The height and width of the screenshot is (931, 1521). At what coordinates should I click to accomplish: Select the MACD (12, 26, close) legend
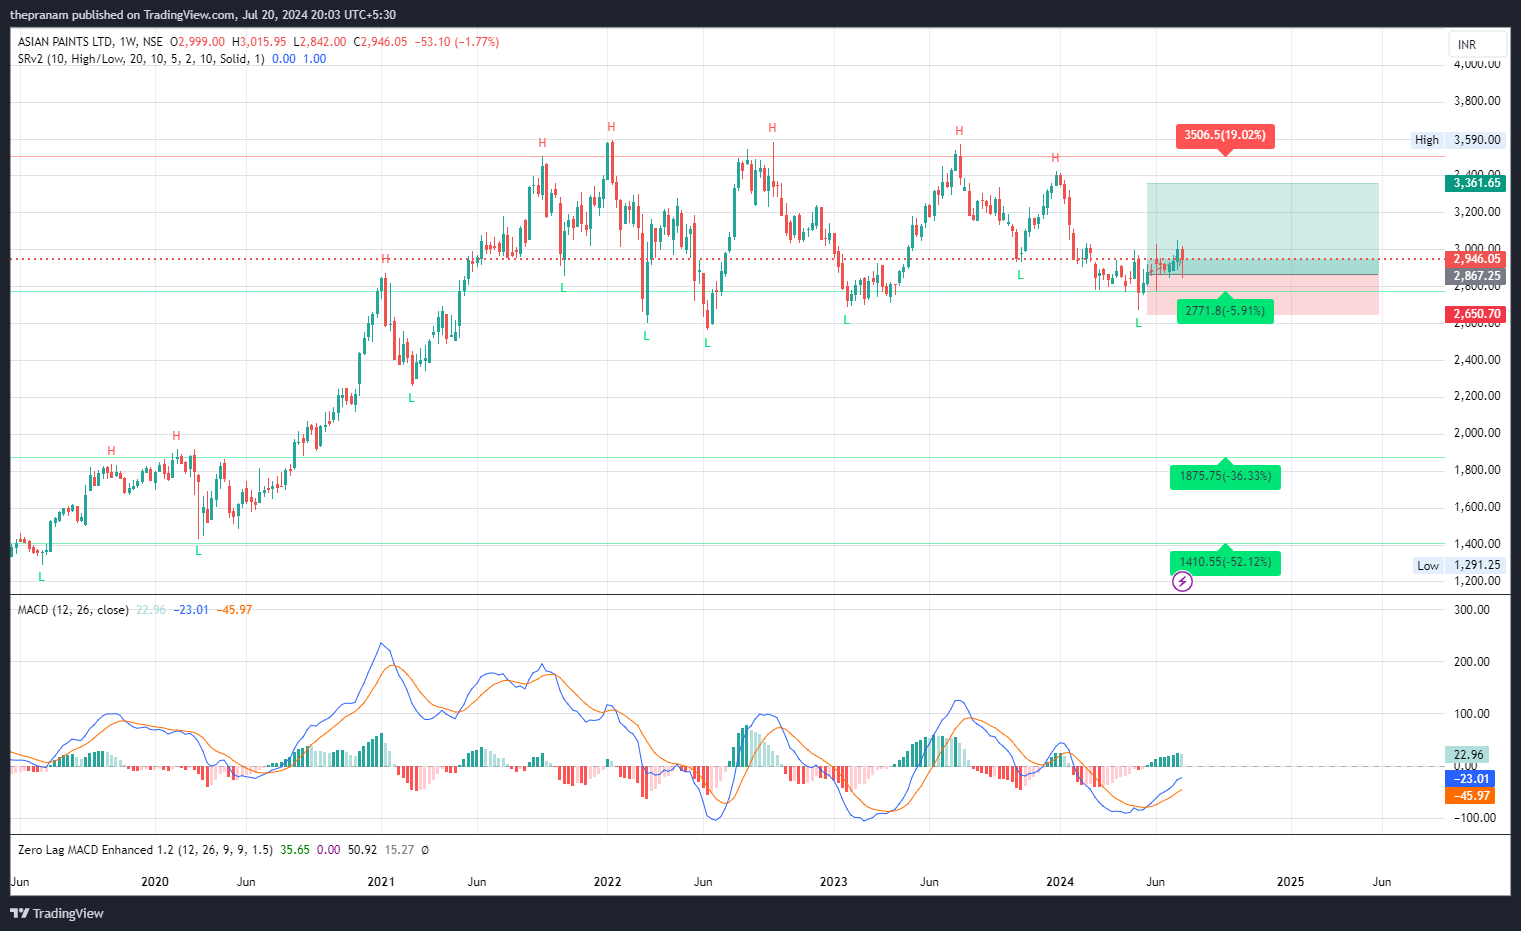coord(73,610)
